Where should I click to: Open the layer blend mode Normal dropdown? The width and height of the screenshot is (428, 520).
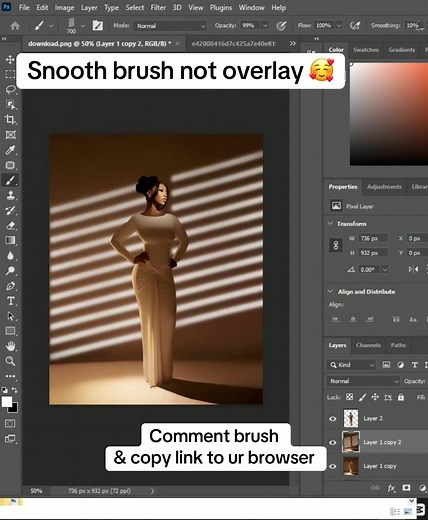coord(363,381)
